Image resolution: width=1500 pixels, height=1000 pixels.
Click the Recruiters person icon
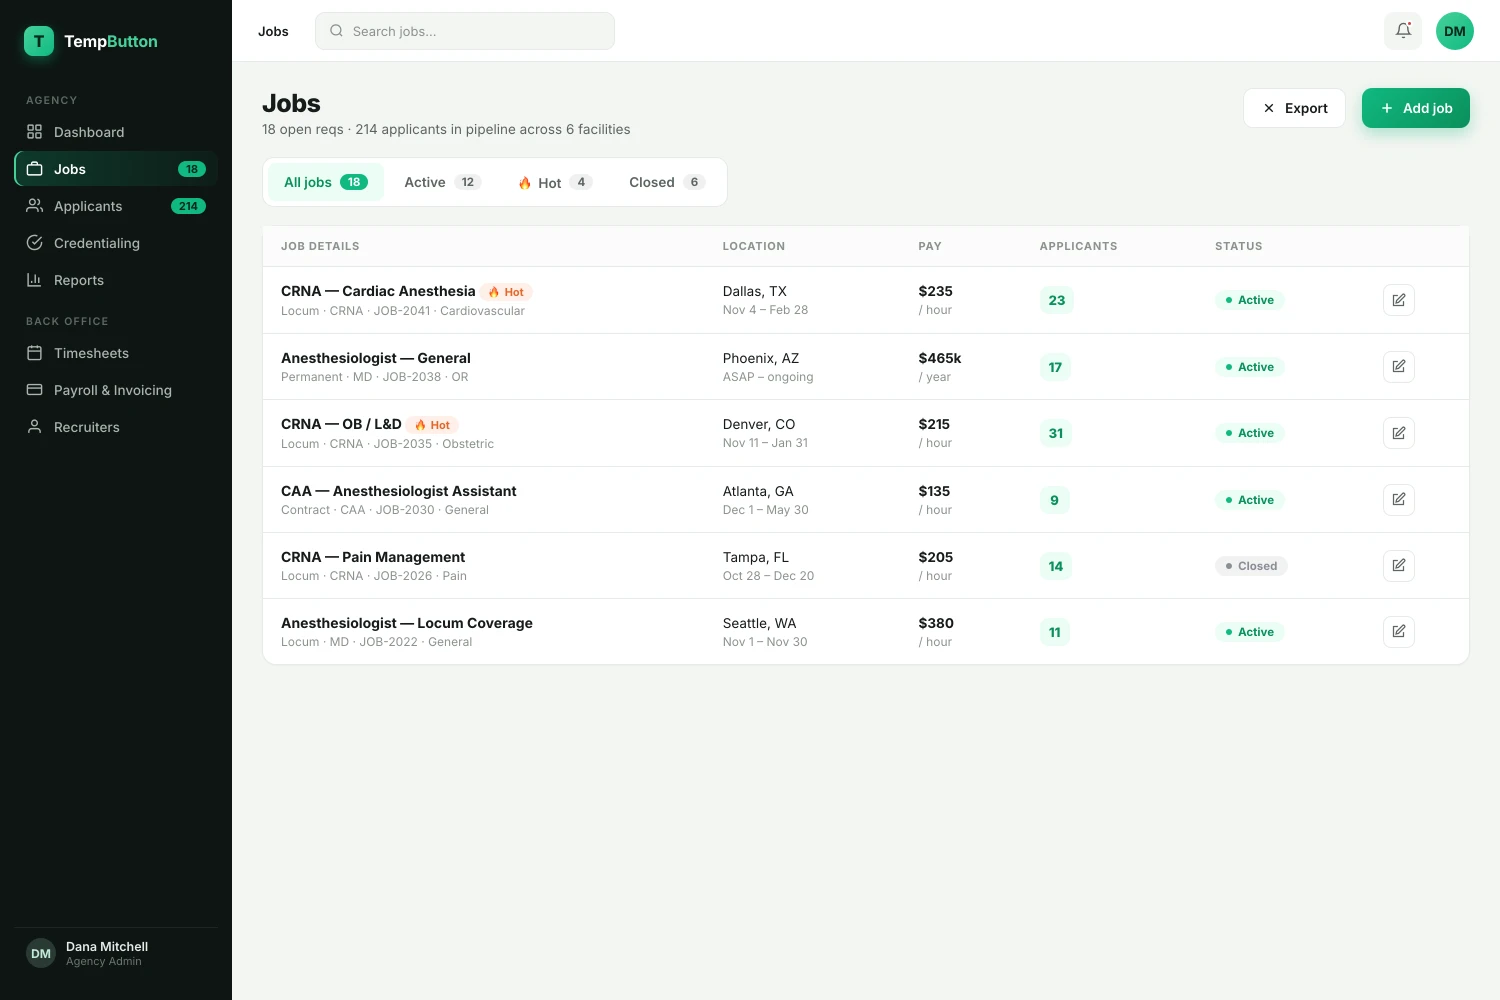[35, 427]
